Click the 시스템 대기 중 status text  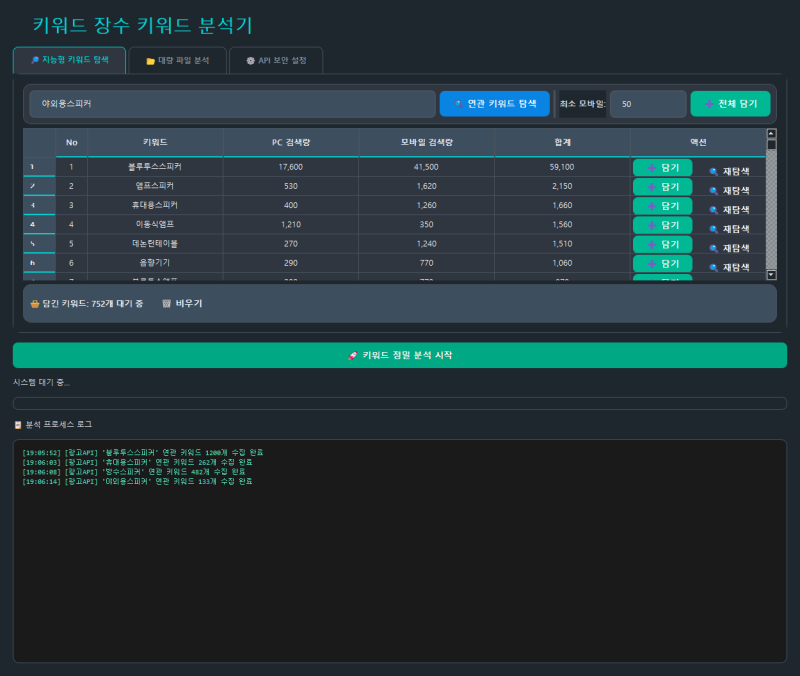coord(41,382)
